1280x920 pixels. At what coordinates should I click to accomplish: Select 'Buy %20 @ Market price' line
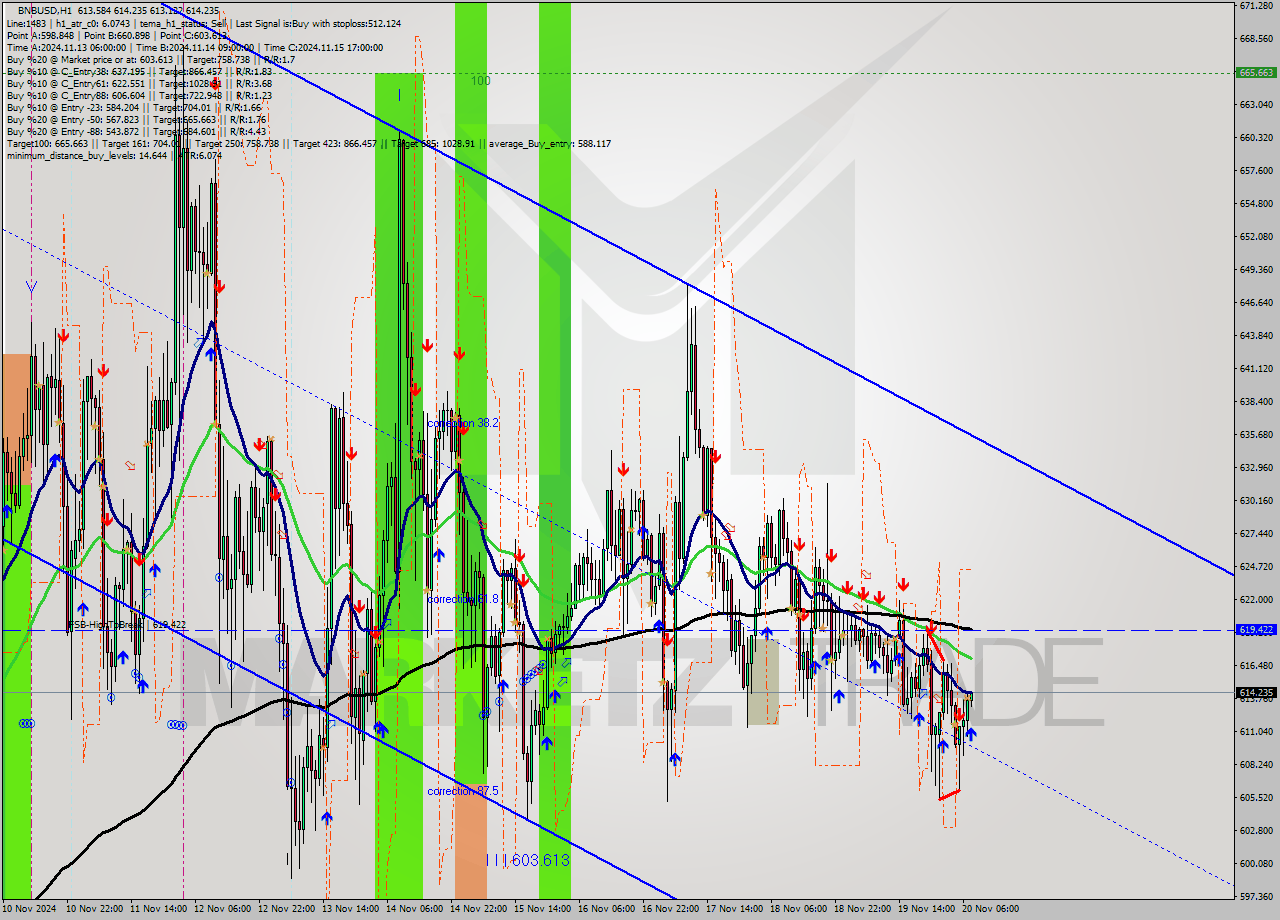(x=150, y=59)
